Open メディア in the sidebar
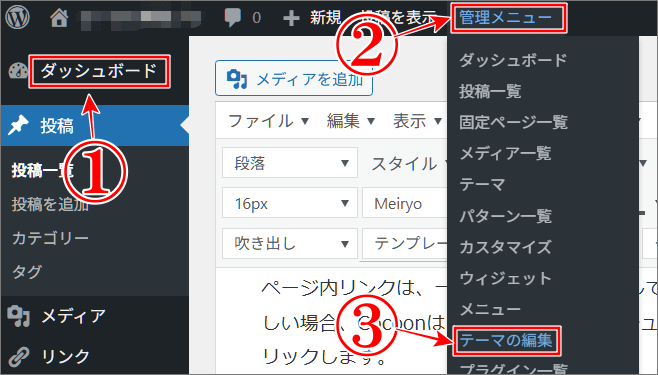This screenshot has height=375, width=658. click(73, 316)
